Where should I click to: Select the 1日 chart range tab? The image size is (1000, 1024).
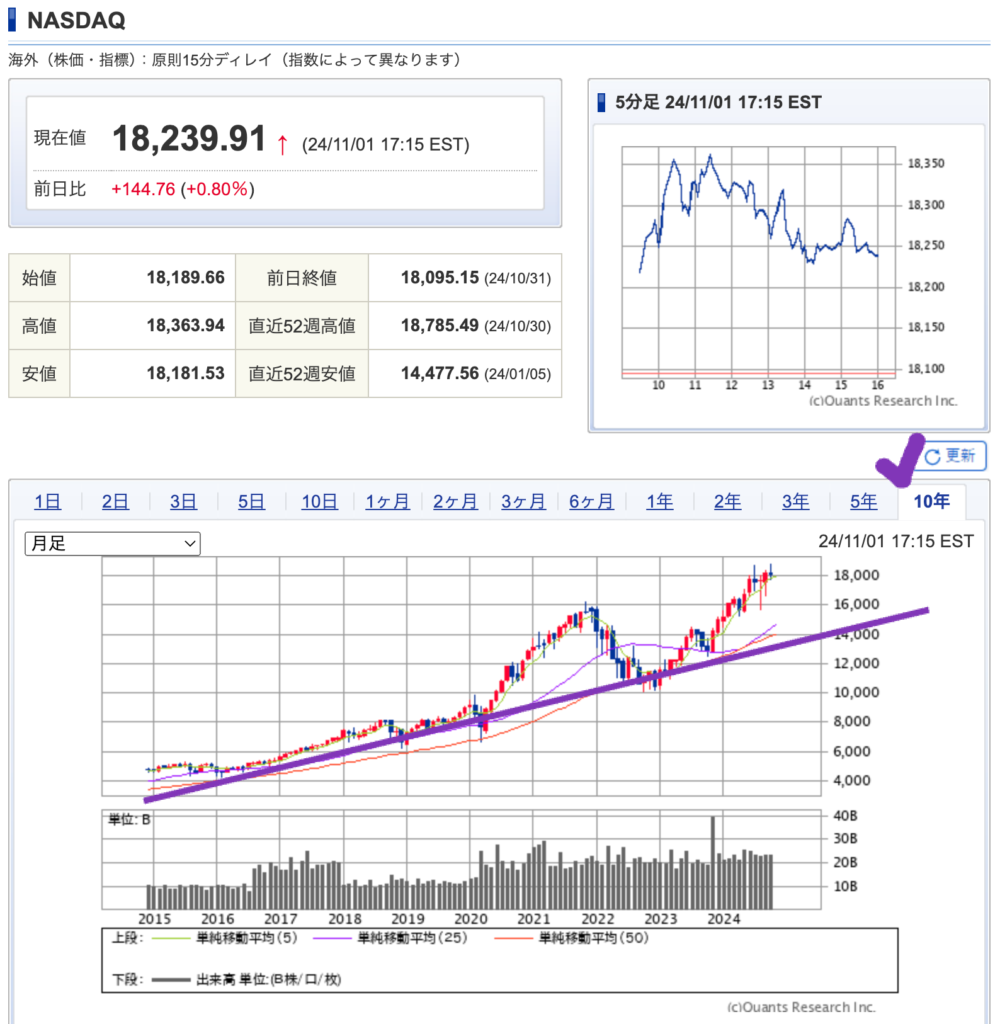(48, 502)
